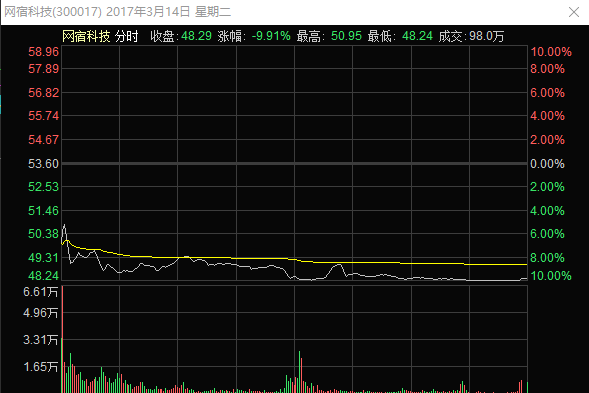
Task: Click the 55.74 price axis label
Action: tap(44, 116)
